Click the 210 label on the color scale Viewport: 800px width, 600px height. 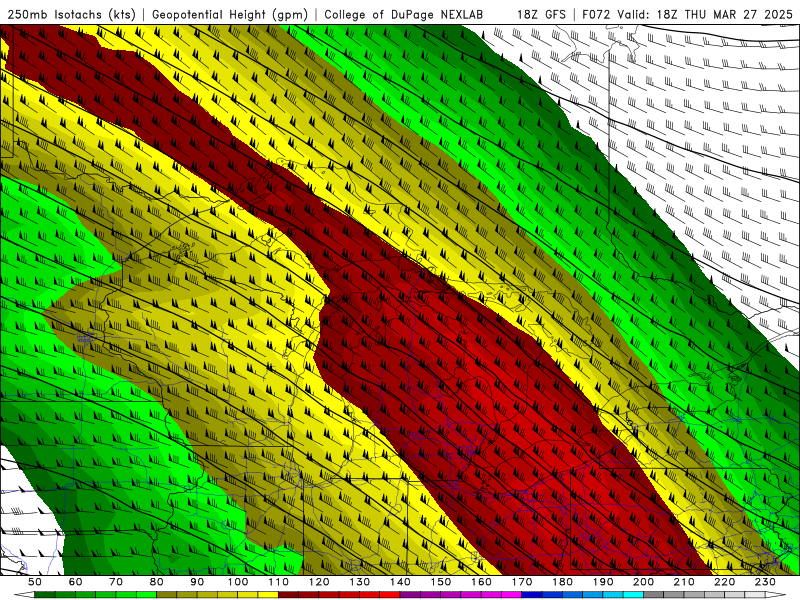(x=684, y=582)
